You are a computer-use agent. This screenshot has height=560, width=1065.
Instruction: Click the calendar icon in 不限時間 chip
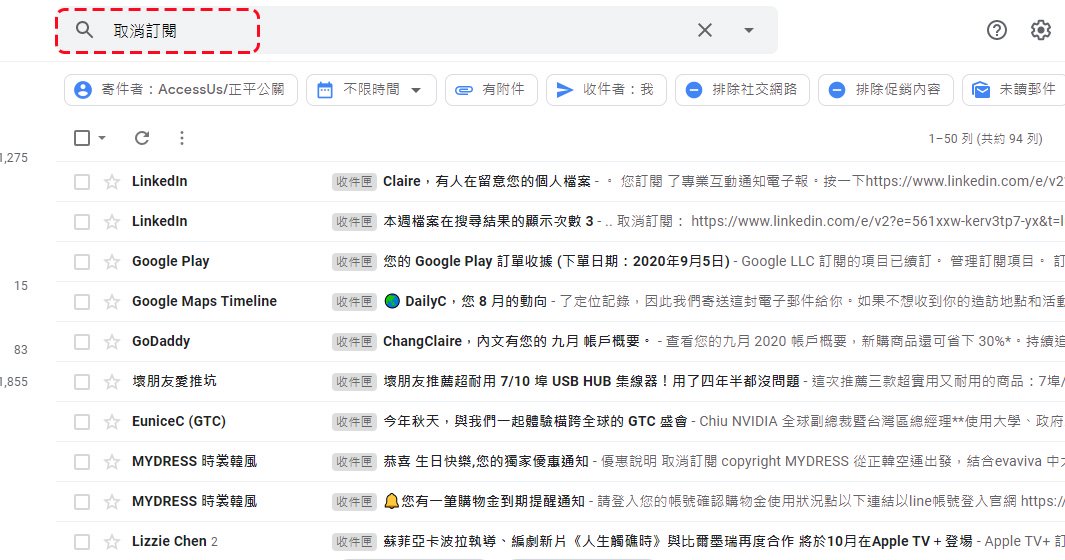325,90
